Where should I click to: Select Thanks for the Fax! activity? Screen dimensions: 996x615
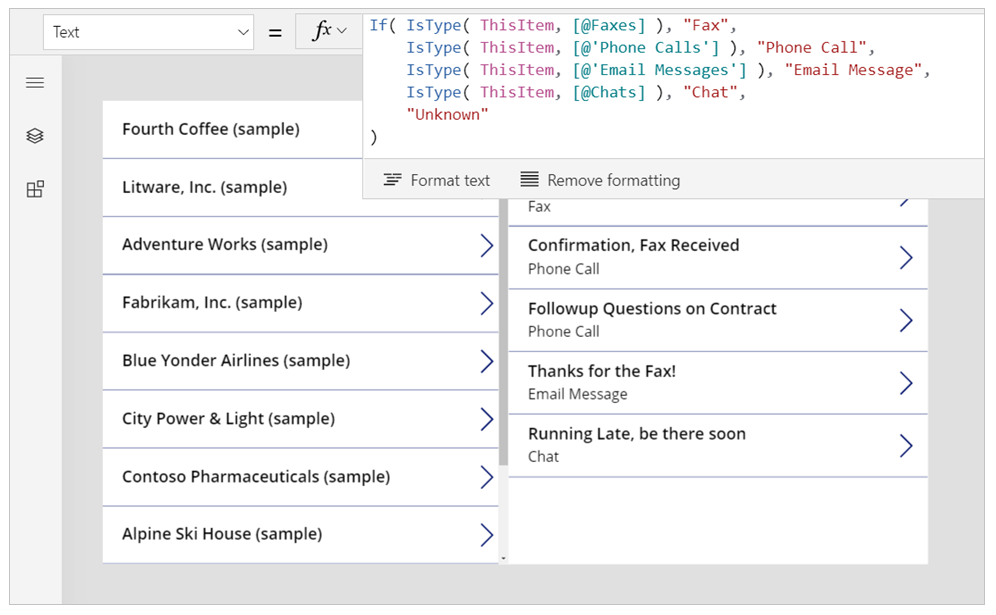click(718, 382)
